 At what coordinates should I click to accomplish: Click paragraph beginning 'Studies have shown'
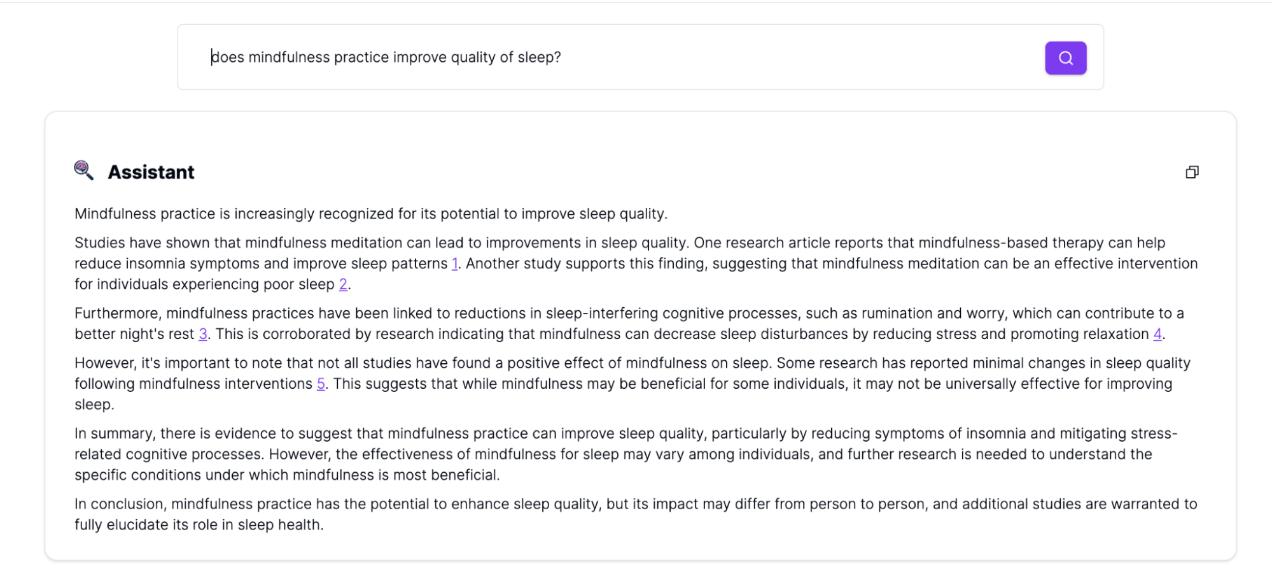[x=636, y=264]
